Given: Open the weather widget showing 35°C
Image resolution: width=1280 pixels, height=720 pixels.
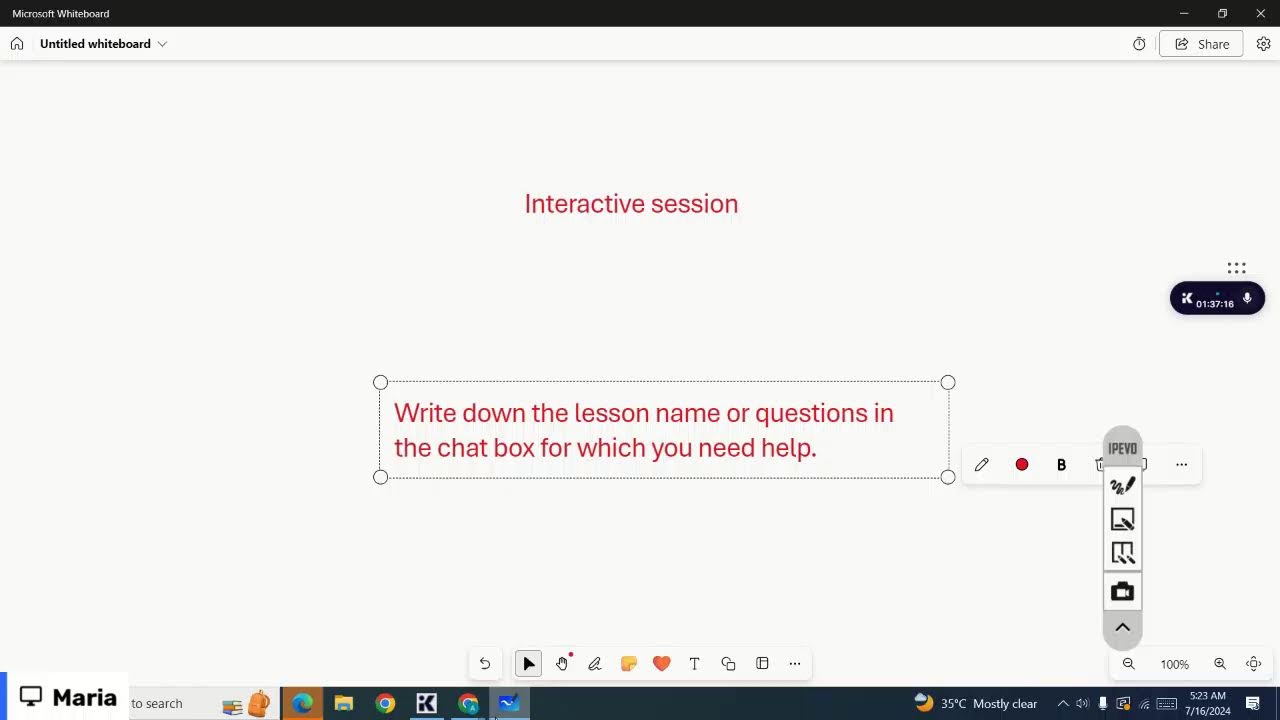Looking at the screenshot, I should point(975,704).
